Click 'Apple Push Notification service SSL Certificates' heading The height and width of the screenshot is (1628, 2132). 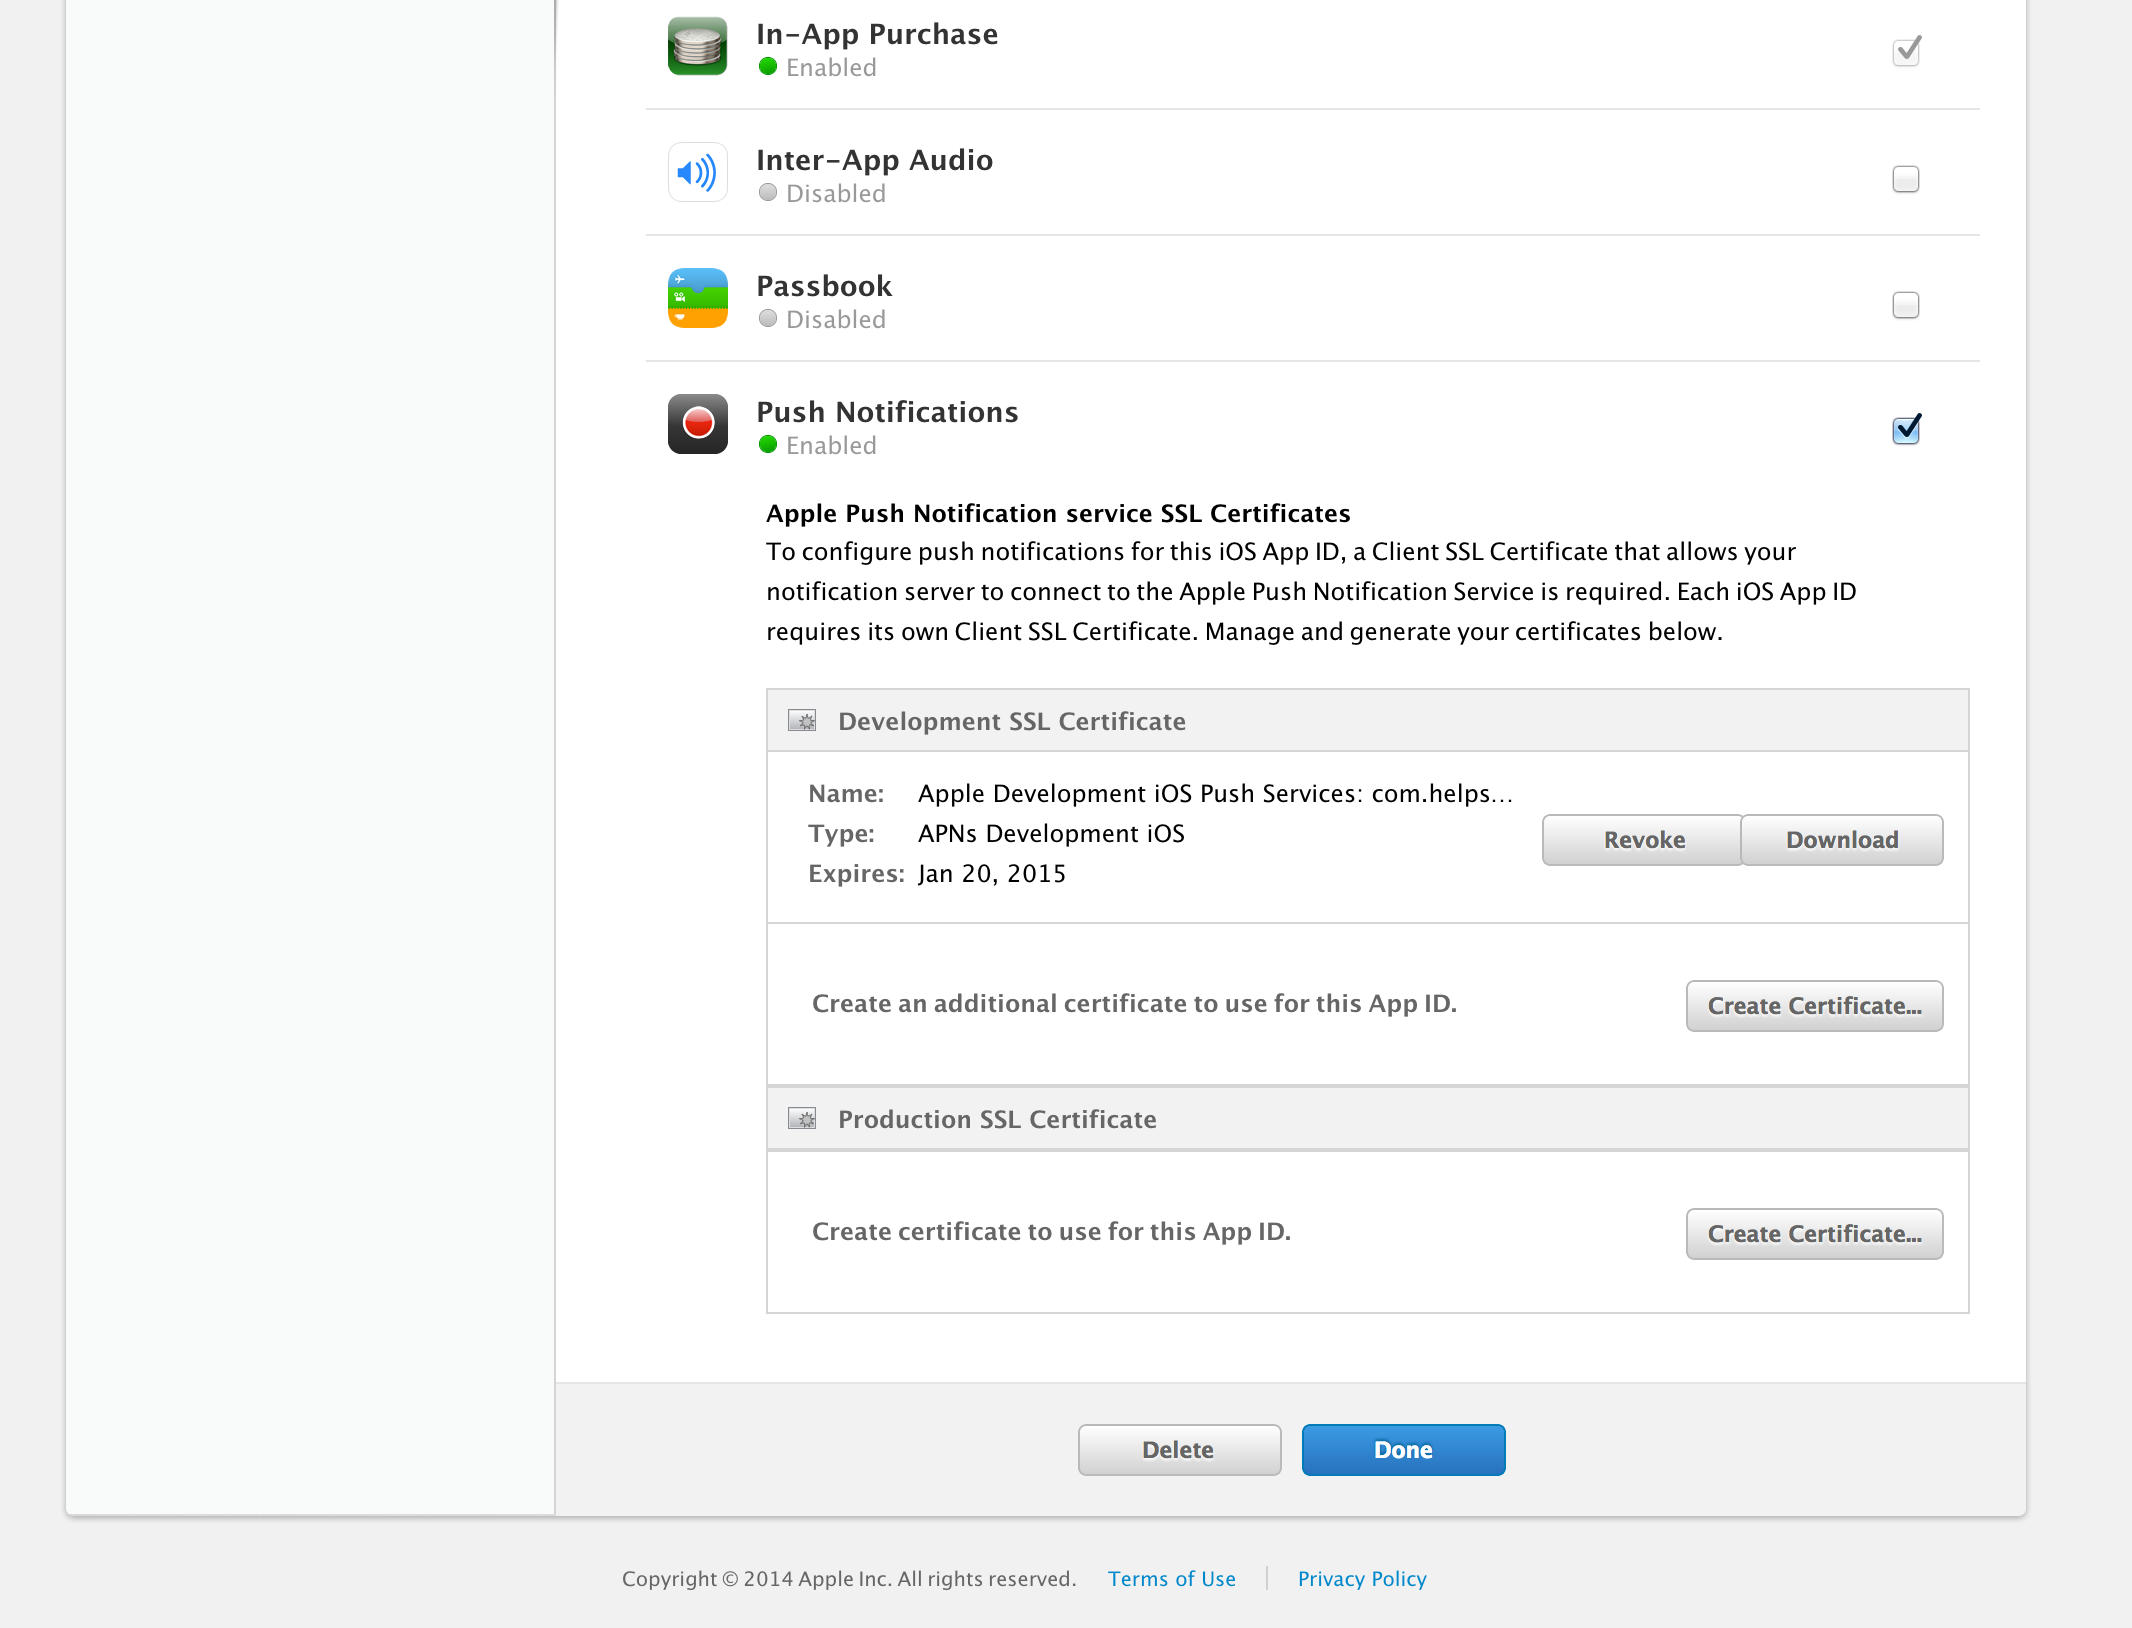tap(1058, 513)
